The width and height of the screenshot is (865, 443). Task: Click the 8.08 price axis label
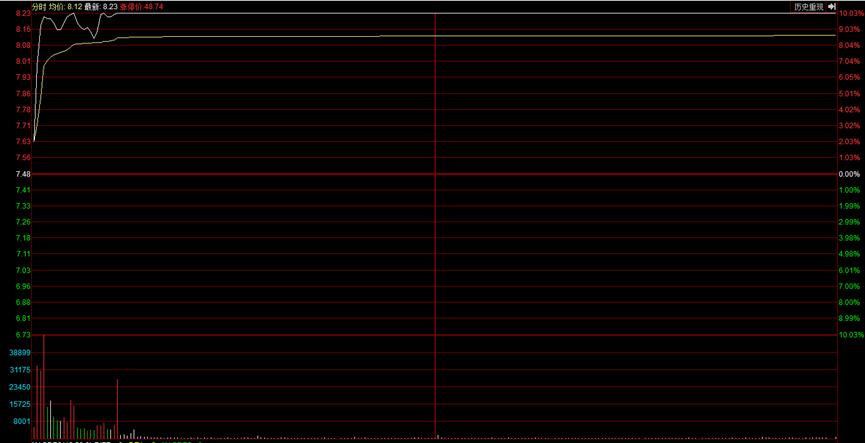click(x=23, y=45)
